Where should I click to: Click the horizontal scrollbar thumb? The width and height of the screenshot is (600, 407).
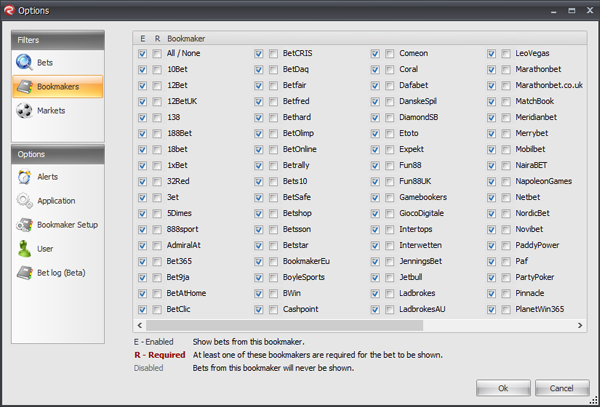285,325
